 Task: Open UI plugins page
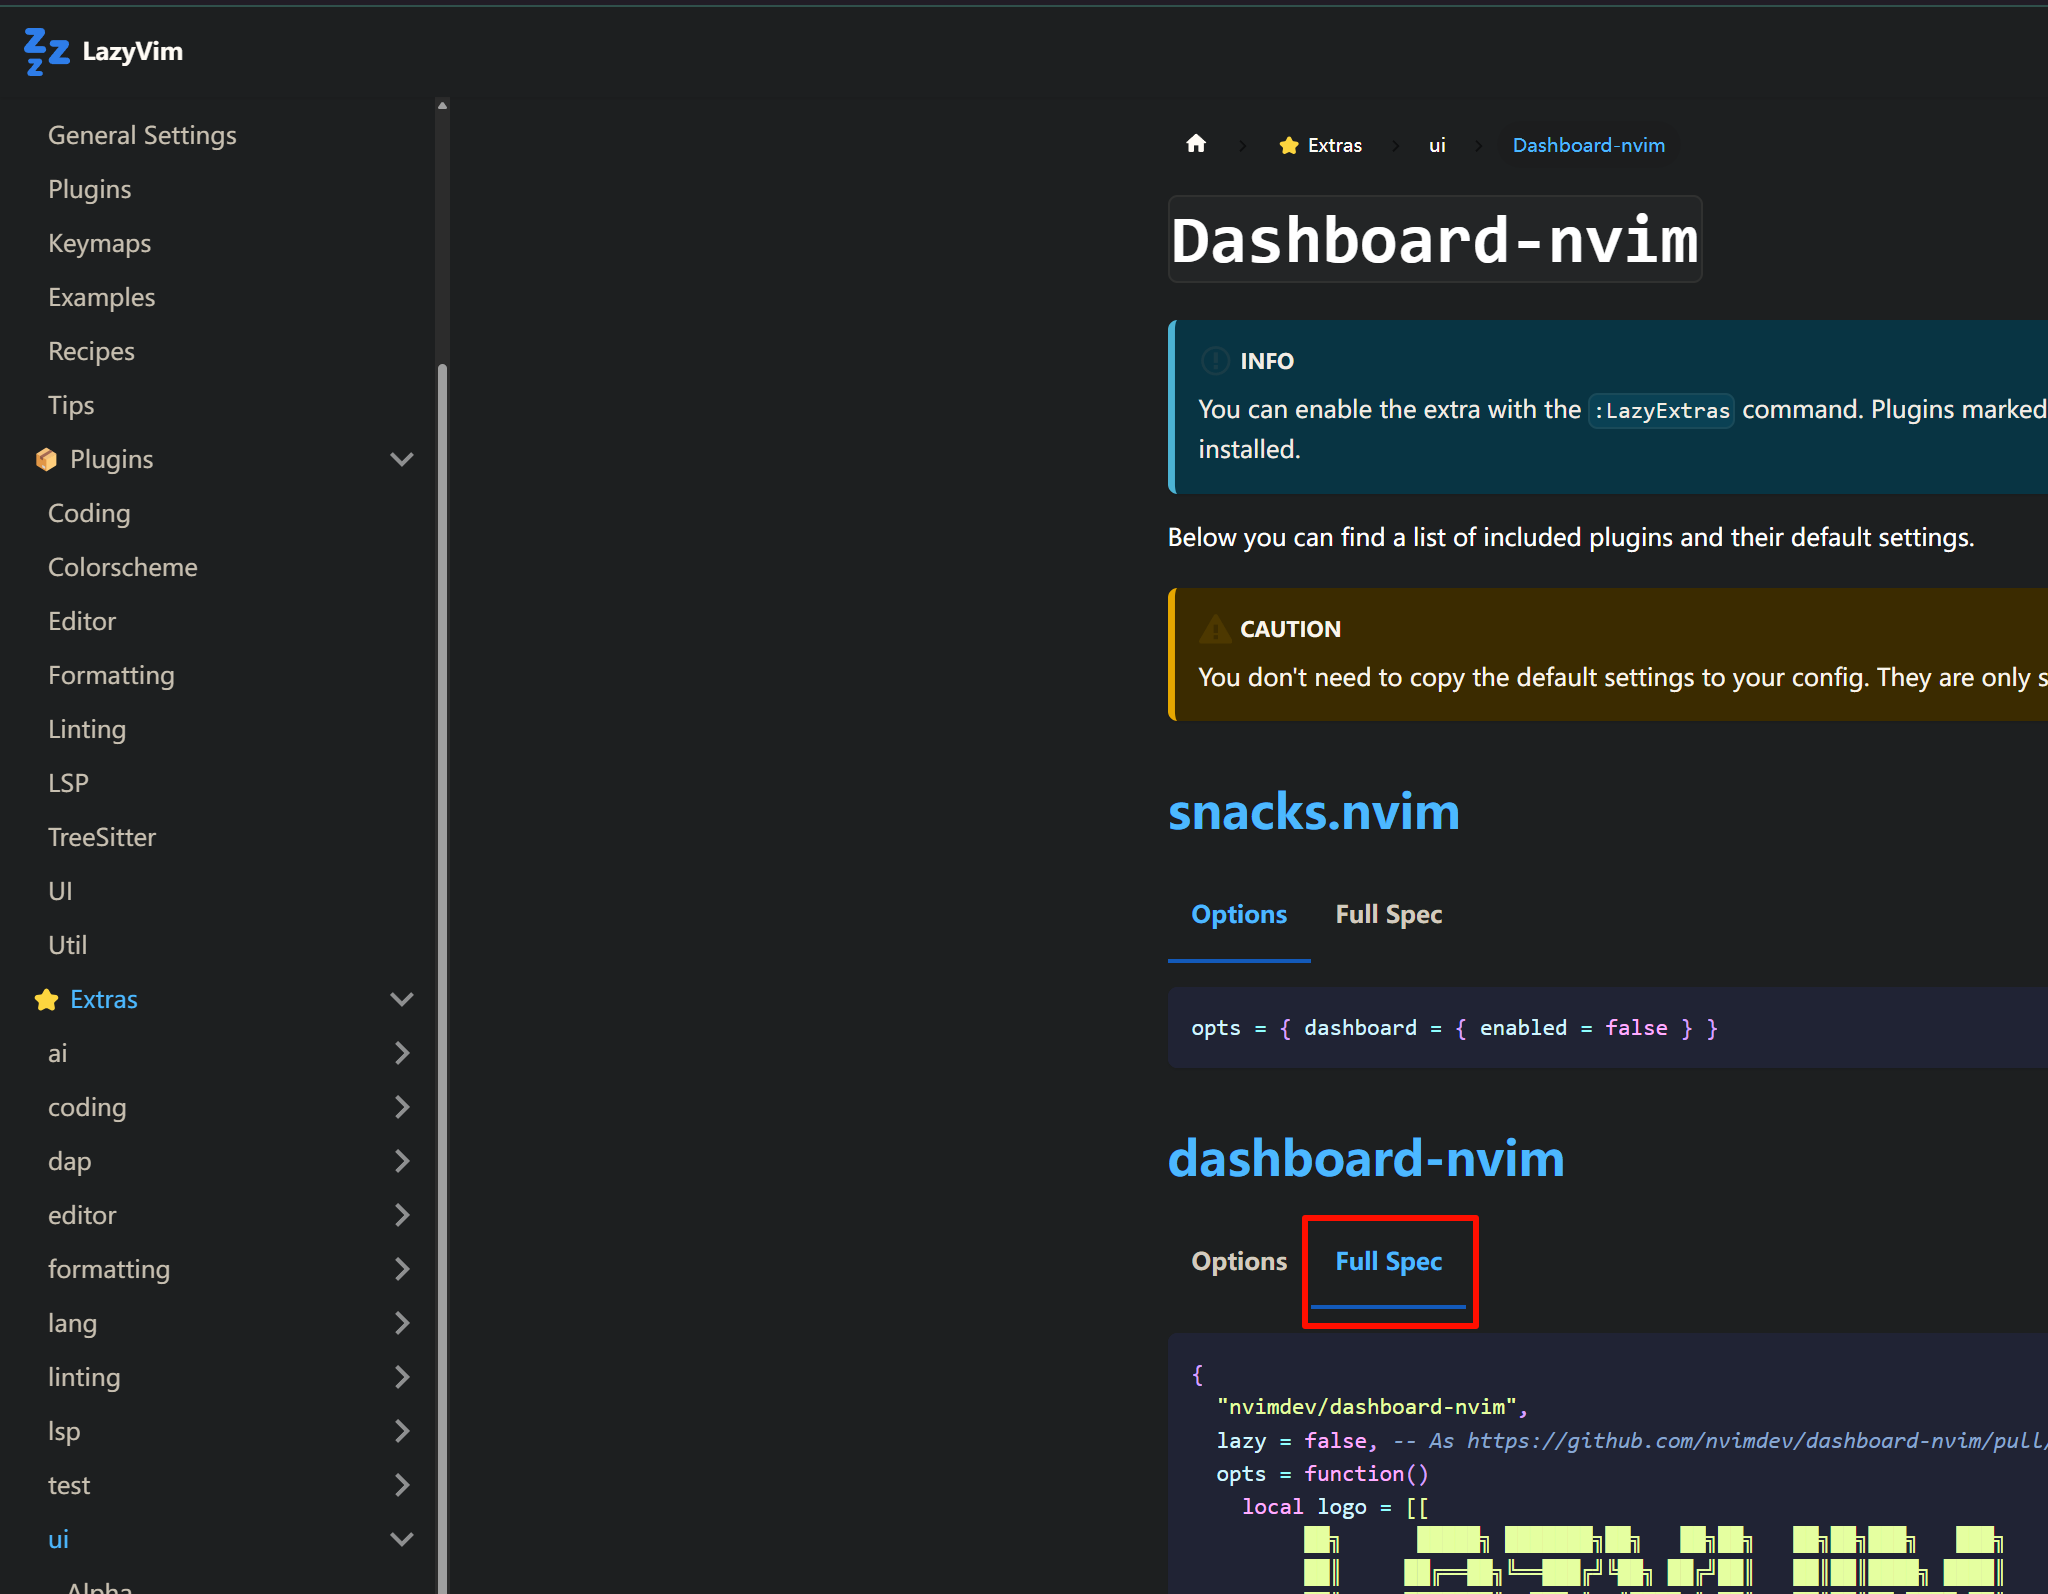pos(60,891)
